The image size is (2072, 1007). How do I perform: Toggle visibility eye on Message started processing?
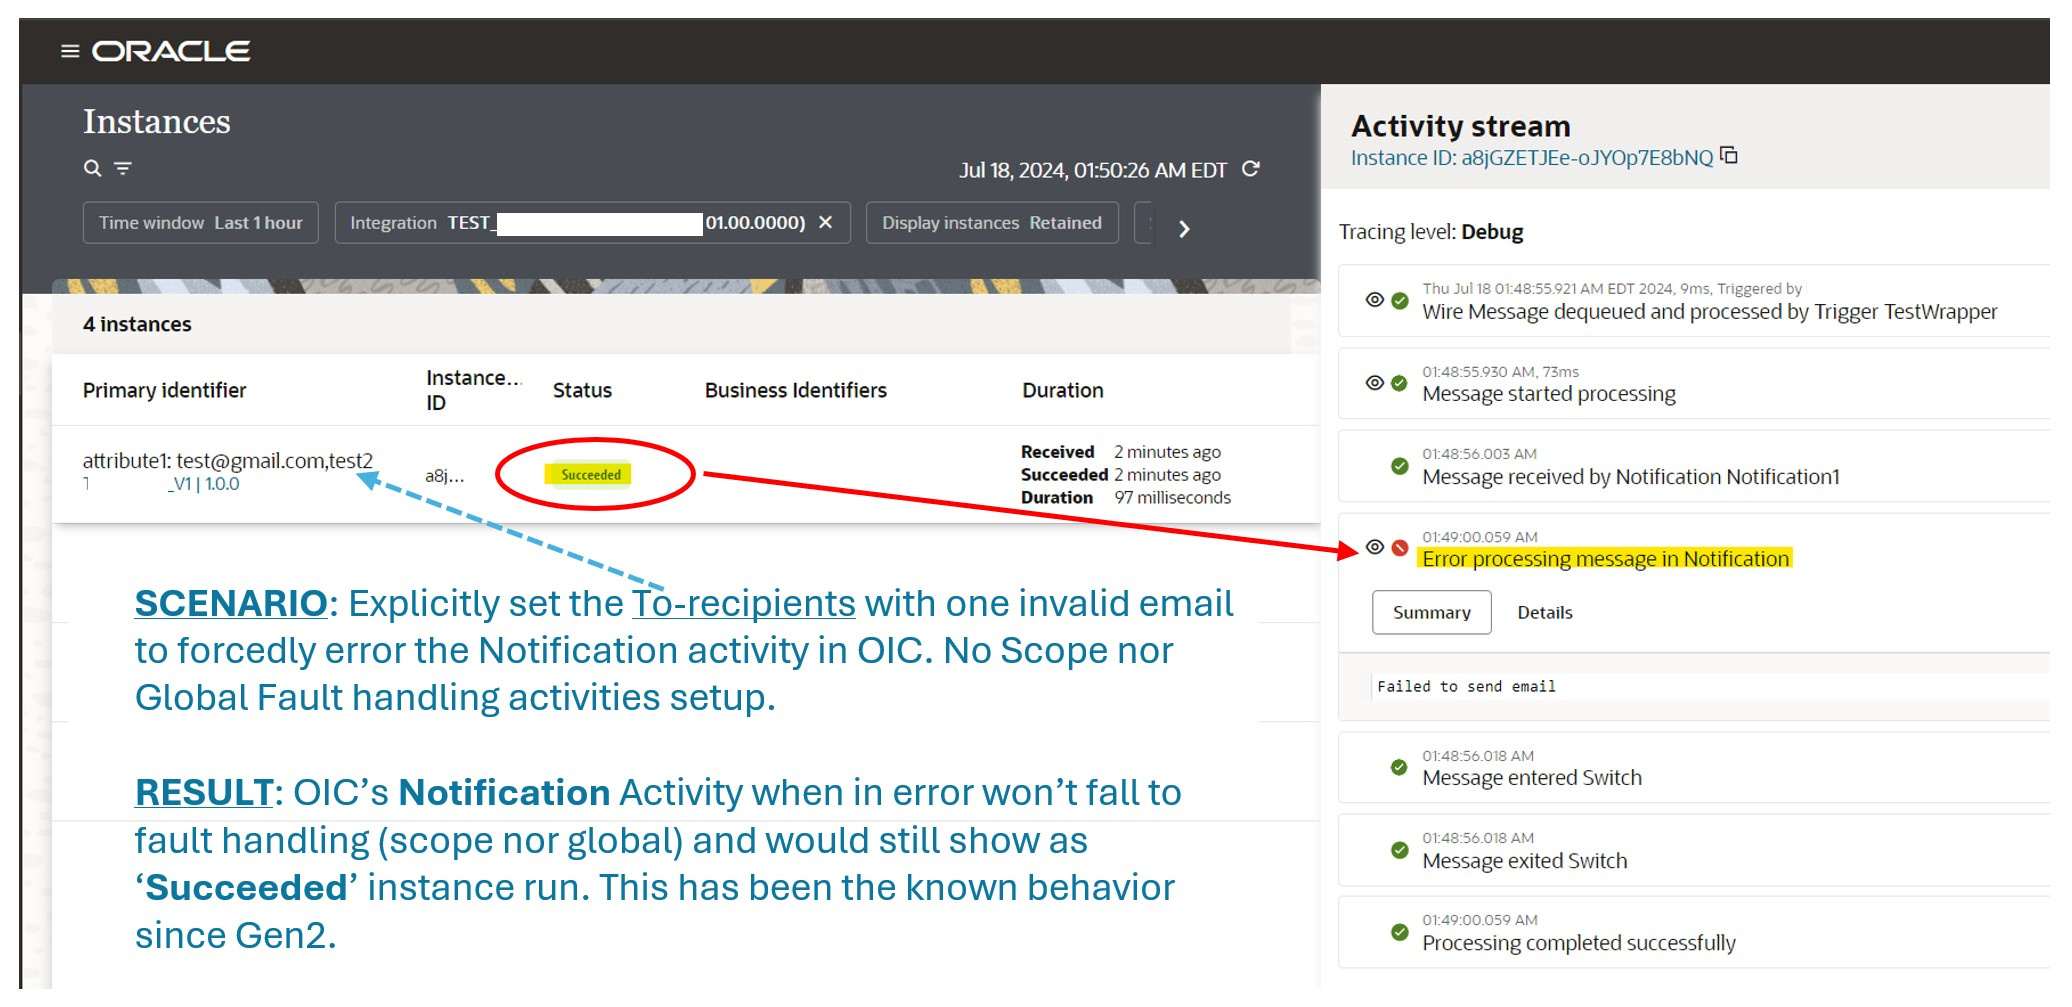[x=1374, y=382]
